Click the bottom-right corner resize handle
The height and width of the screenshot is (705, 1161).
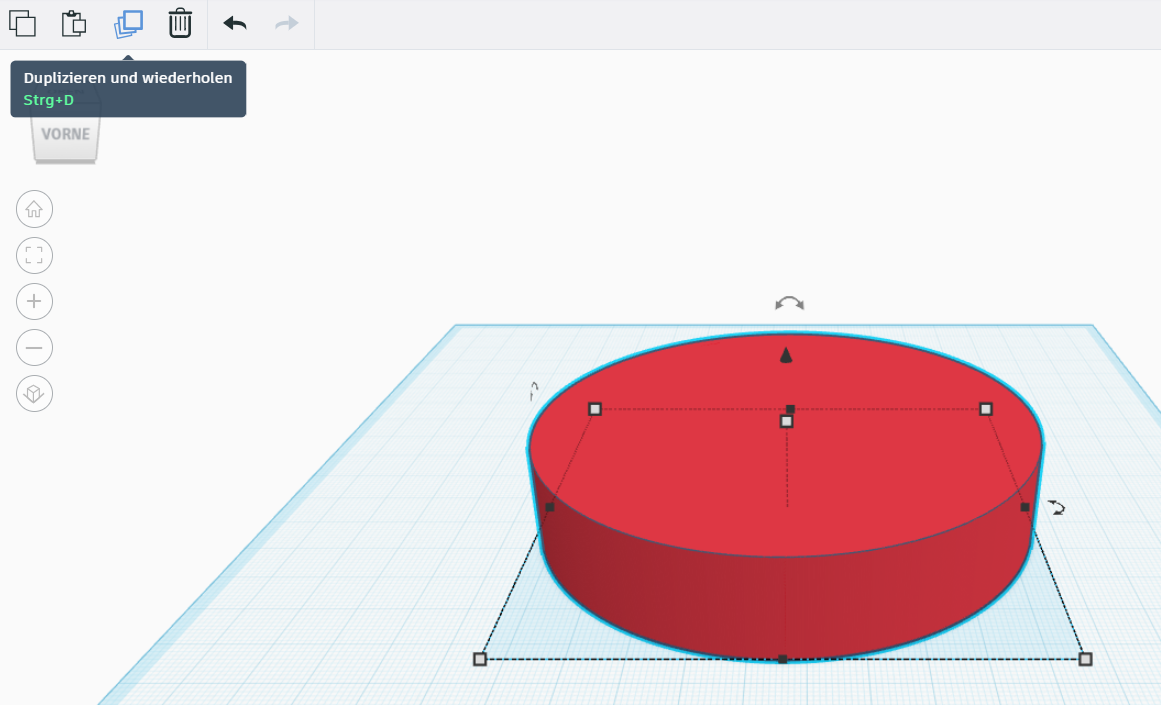pos(1085,659)
